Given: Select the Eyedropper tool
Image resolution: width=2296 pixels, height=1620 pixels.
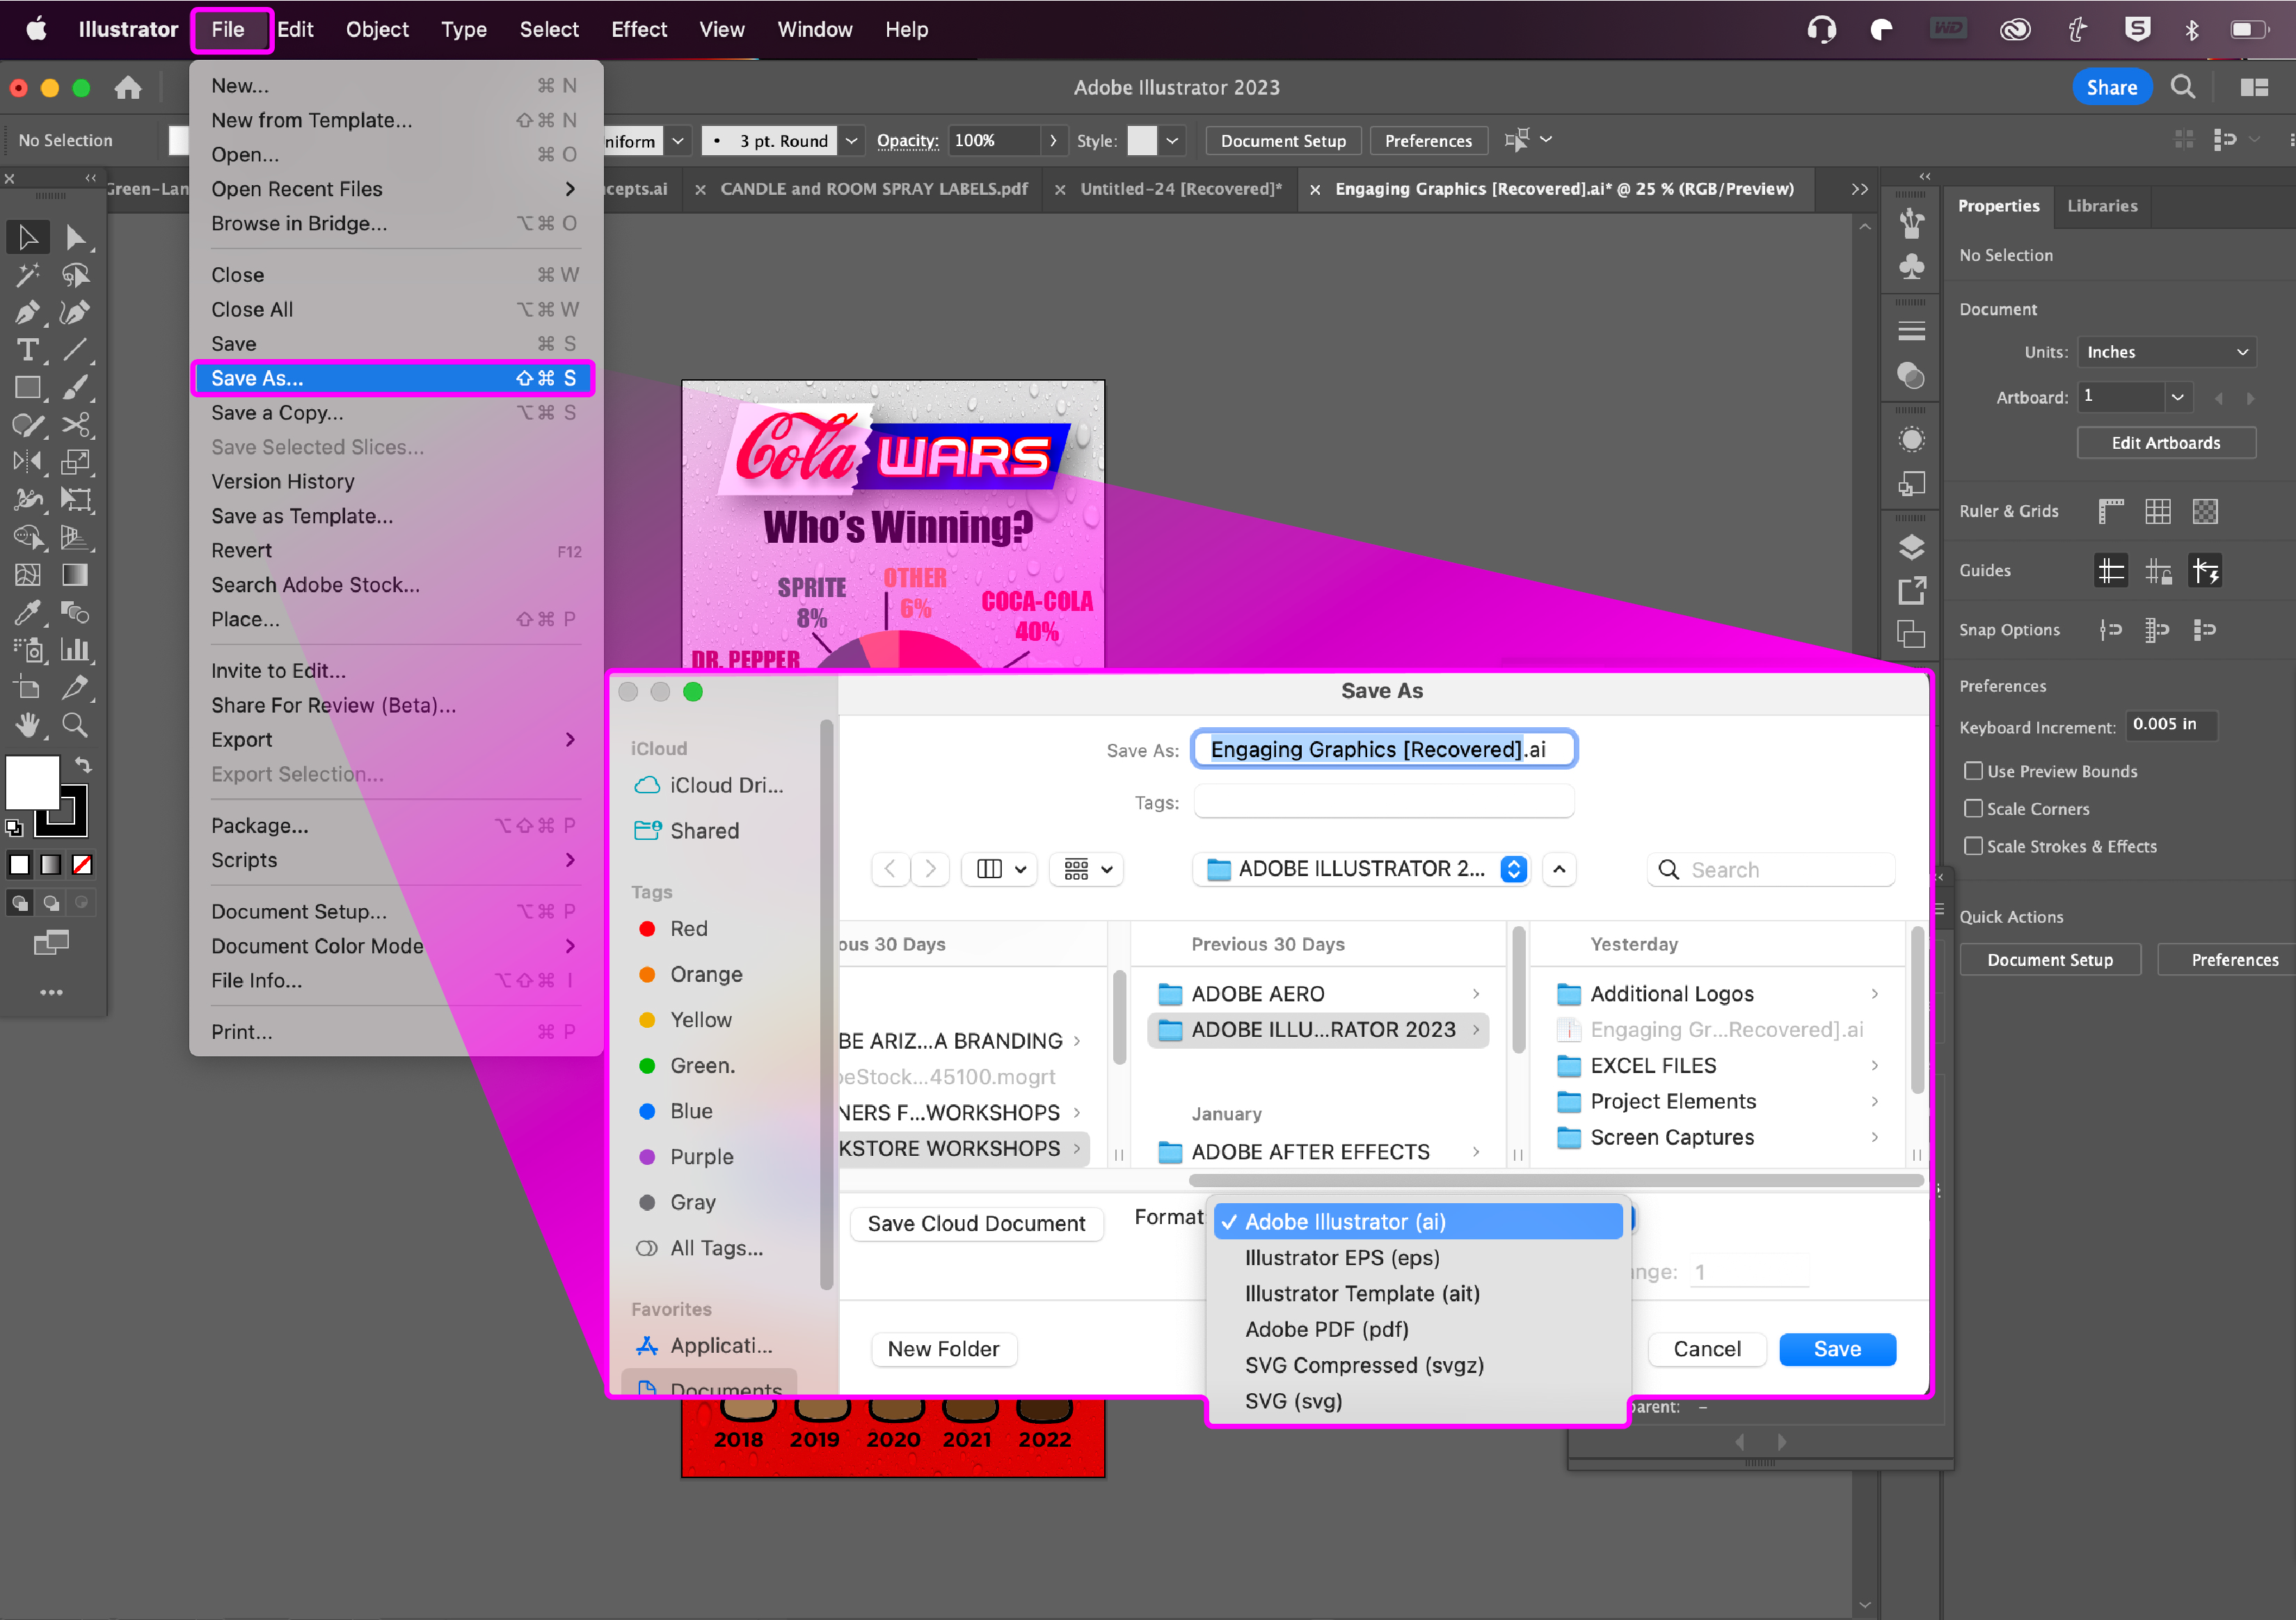Looking at the screenshot, I should [27, 611].
